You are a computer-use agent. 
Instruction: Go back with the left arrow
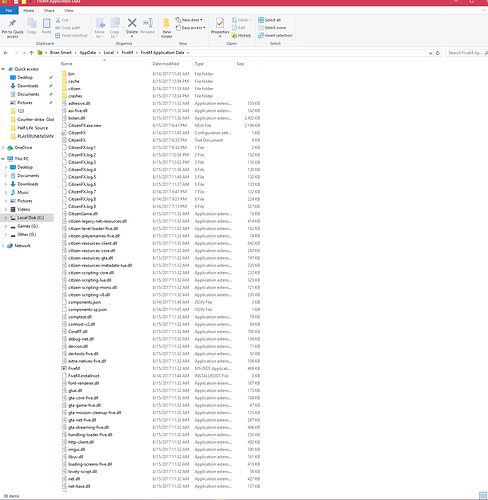coord(6,53)
